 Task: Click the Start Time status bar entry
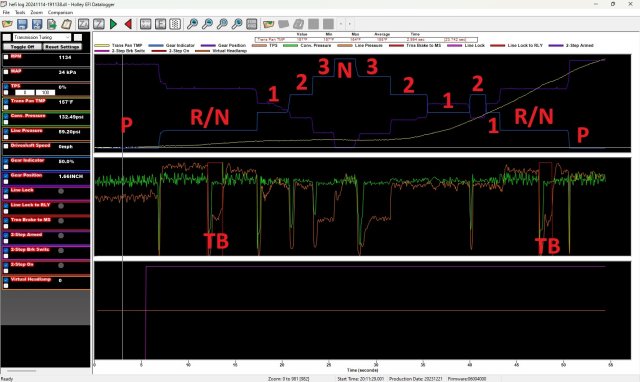point(360,379)
